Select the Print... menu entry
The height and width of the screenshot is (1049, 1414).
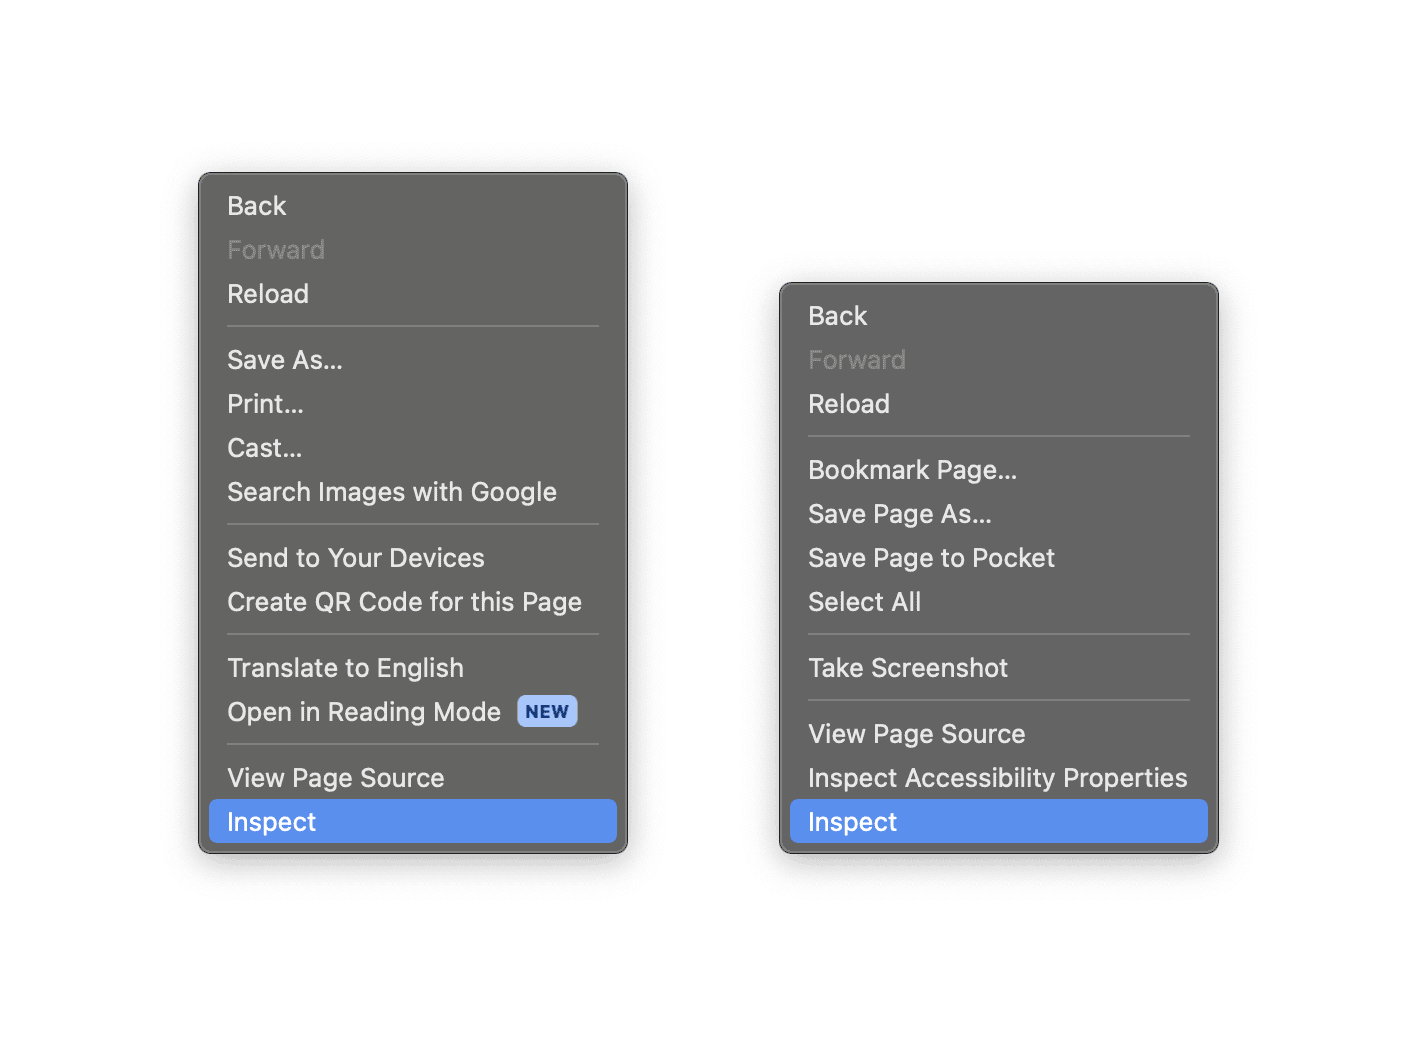pyautogui.click(x=265, y=404)
